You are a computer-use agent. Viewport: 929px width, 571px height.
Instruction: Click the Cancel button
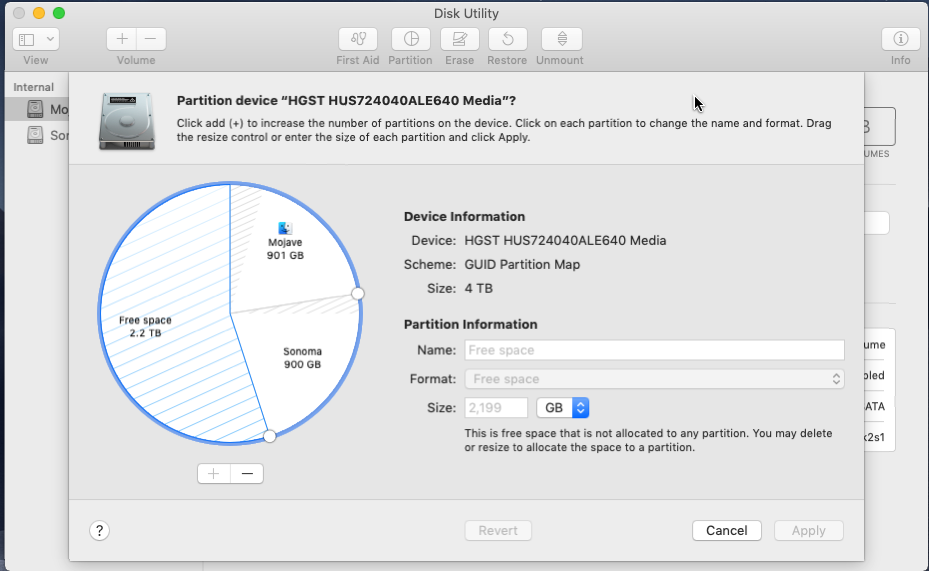click(726, 531)
